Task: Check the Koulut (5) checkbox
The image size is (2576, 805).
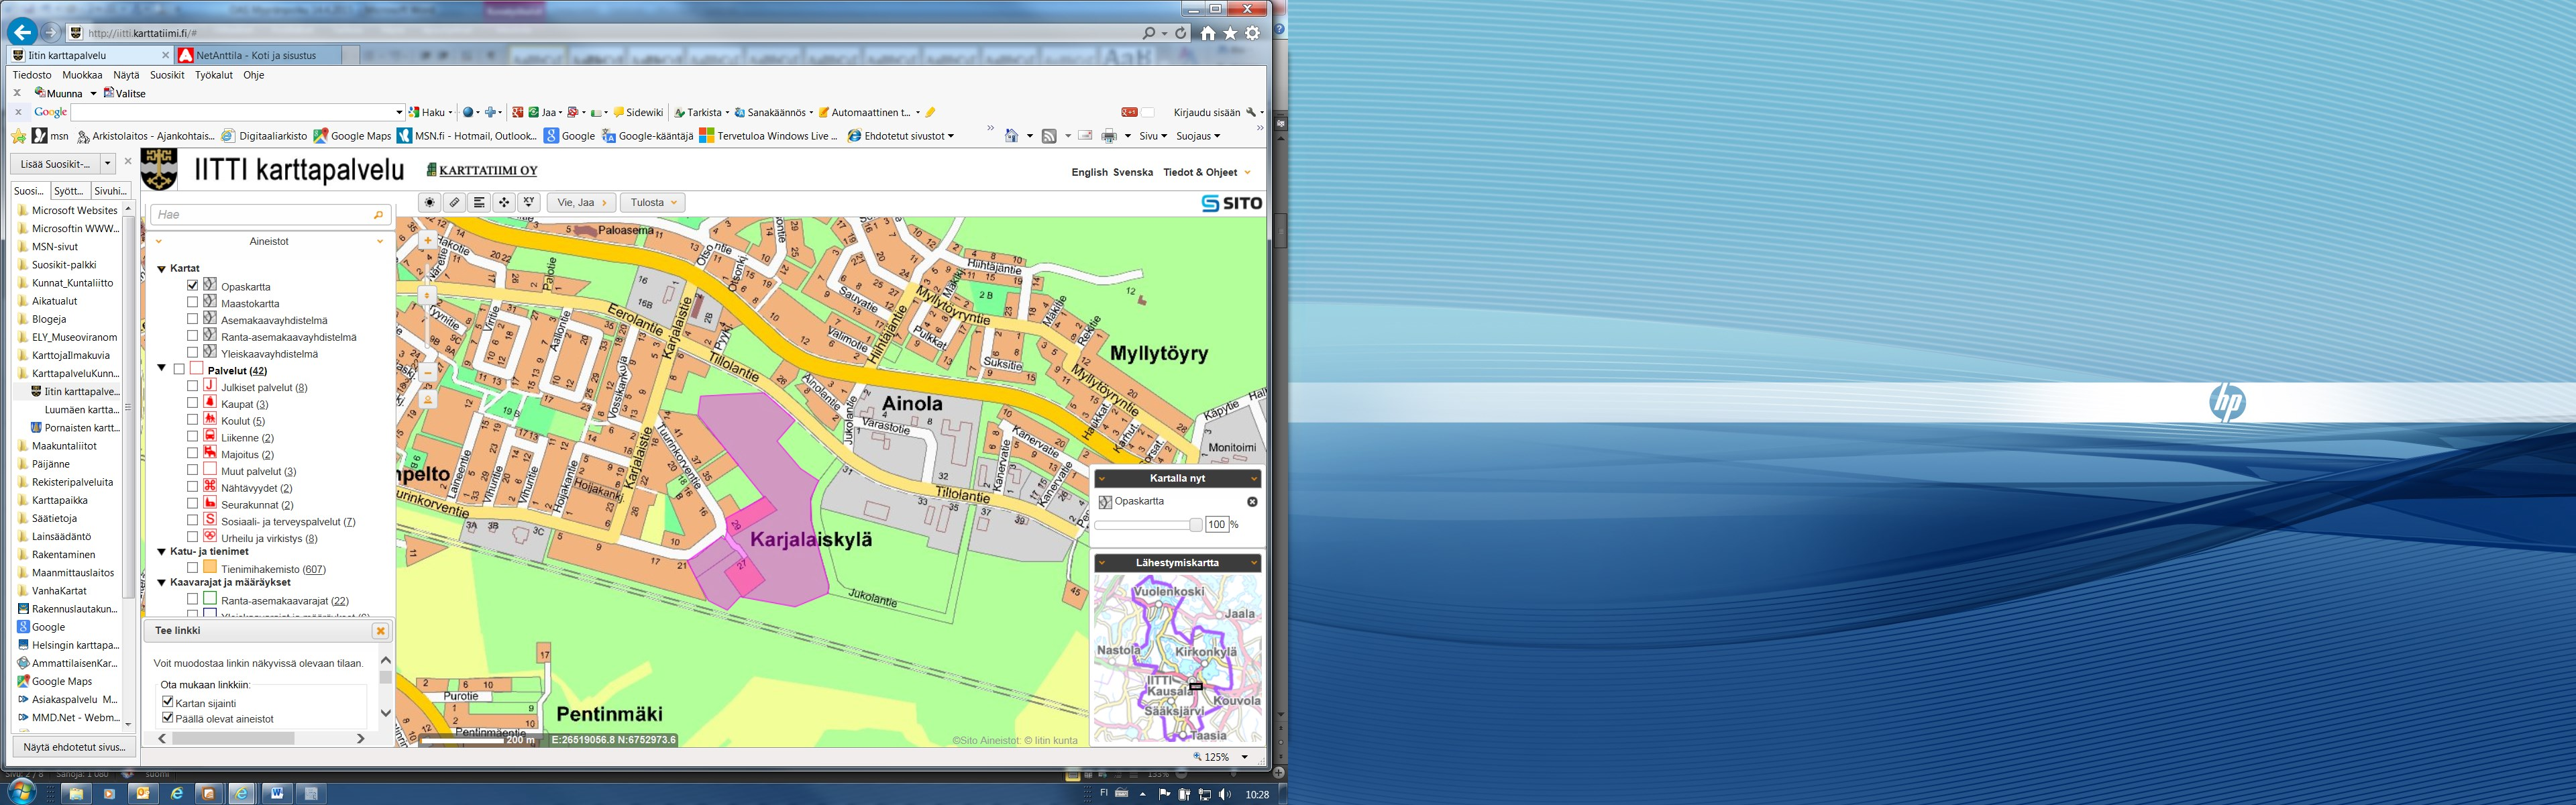Action: (193, 421)
